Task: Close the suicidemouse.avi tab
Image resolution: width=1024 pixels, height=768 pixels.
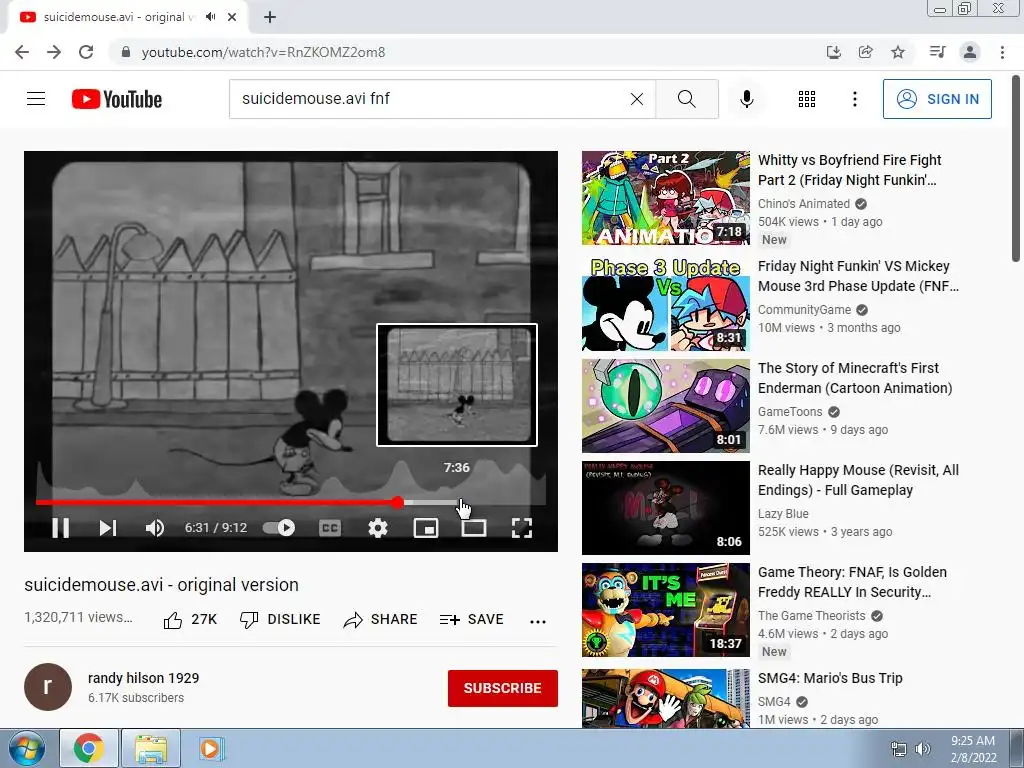Action: pos(232,17)
